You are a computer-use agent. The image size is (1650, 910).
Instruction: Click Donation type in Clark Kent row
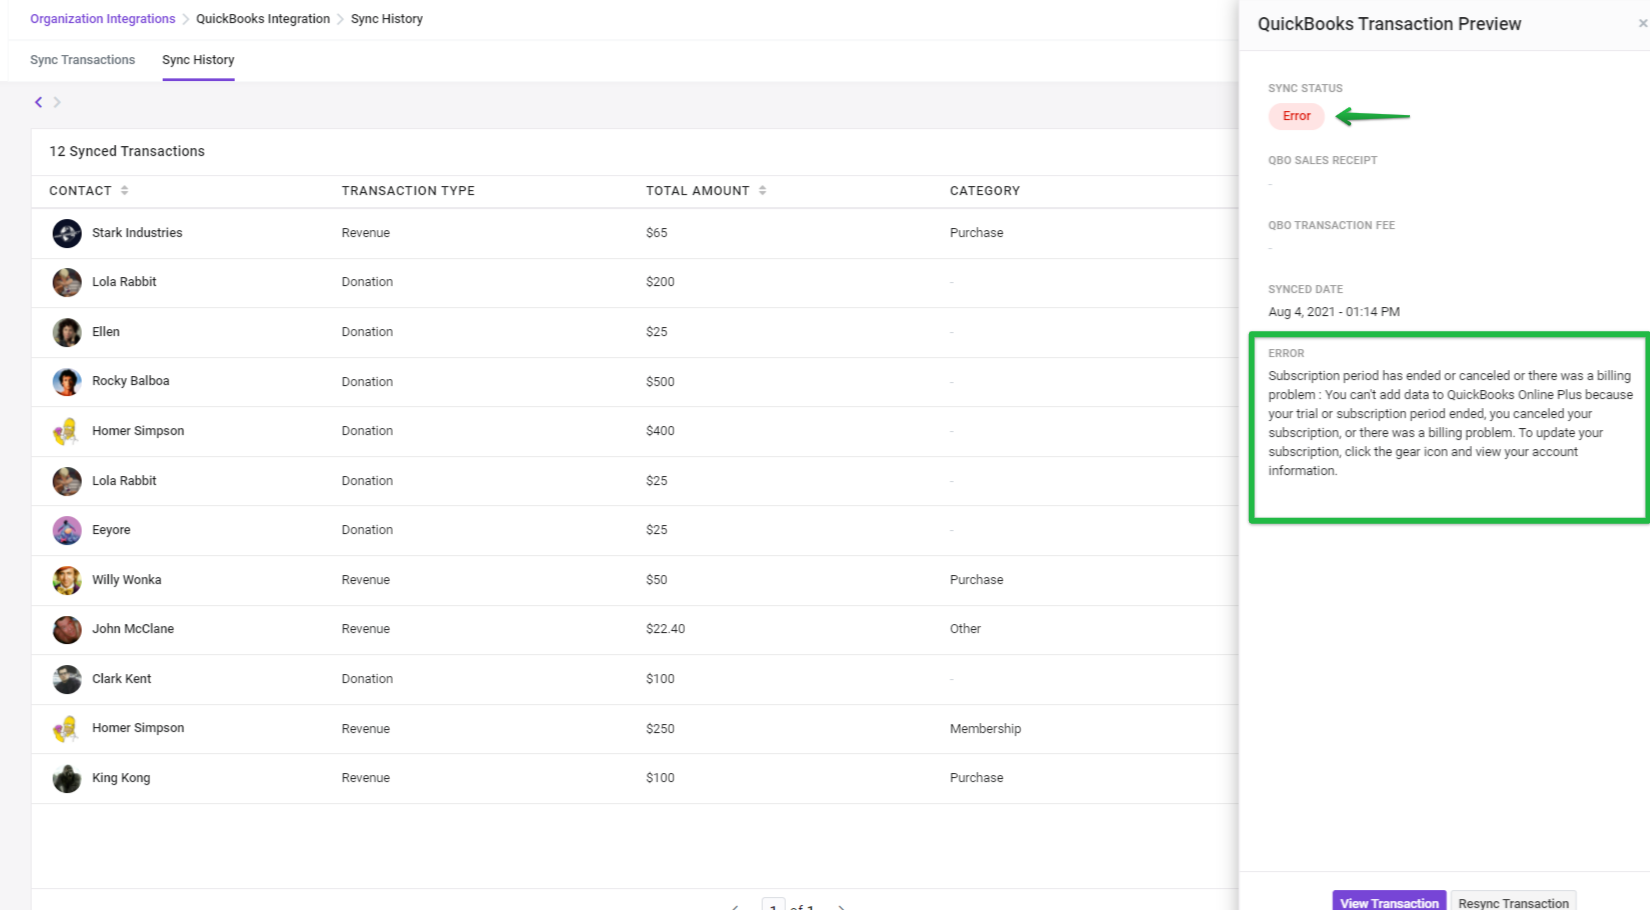click(367, 679)
